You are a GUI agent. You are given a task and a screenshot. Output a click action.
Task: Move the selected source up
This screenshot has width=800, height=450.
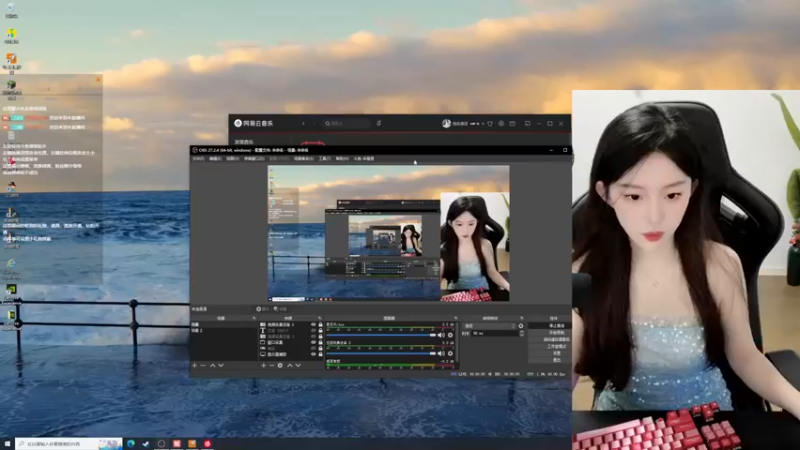pos(290,365)
